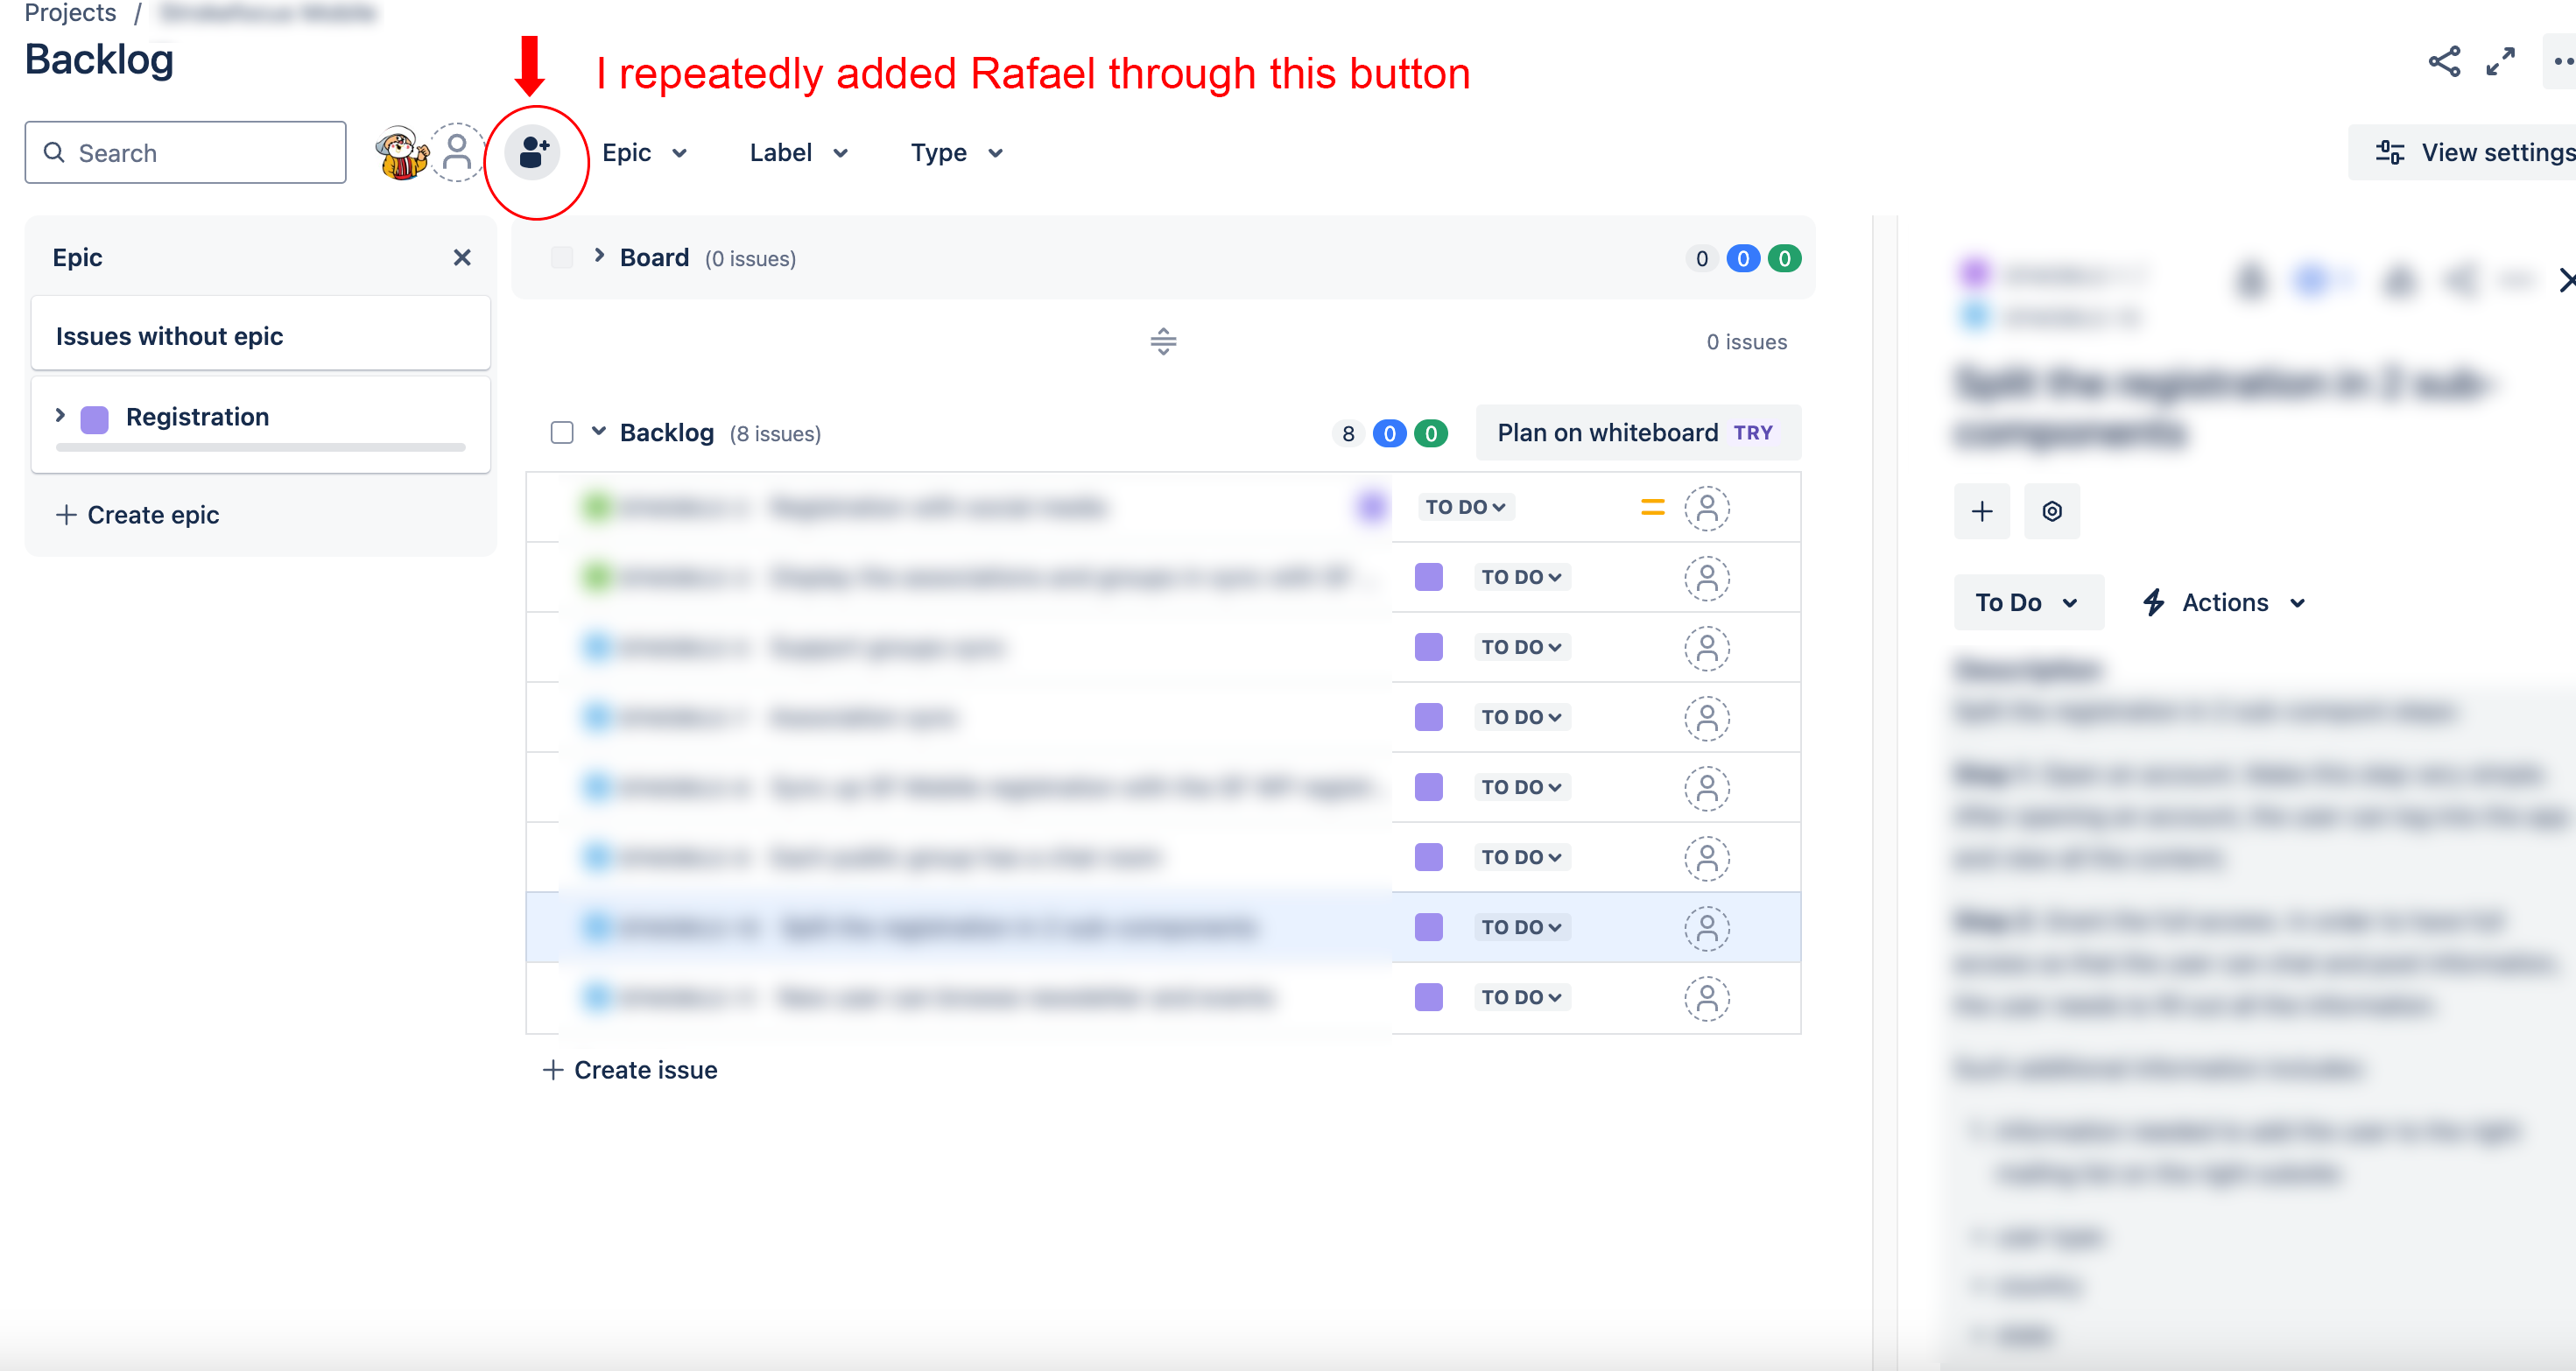The height and width of the screenshot is (1371, 2576).
Task: Select the colorful user avatar filter
Action: [x=401, y=153]
